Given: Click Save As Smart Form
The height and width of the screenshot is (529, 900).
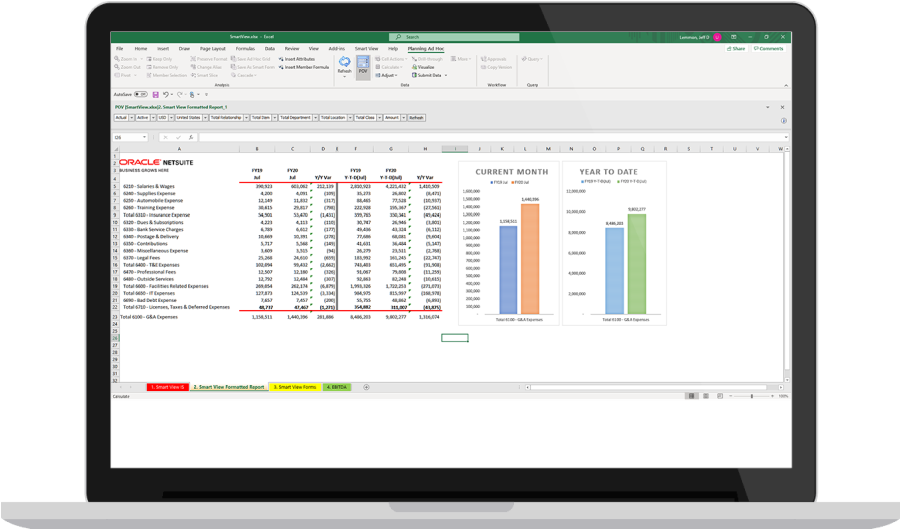Looking at the screenshot, I should 253,67.
